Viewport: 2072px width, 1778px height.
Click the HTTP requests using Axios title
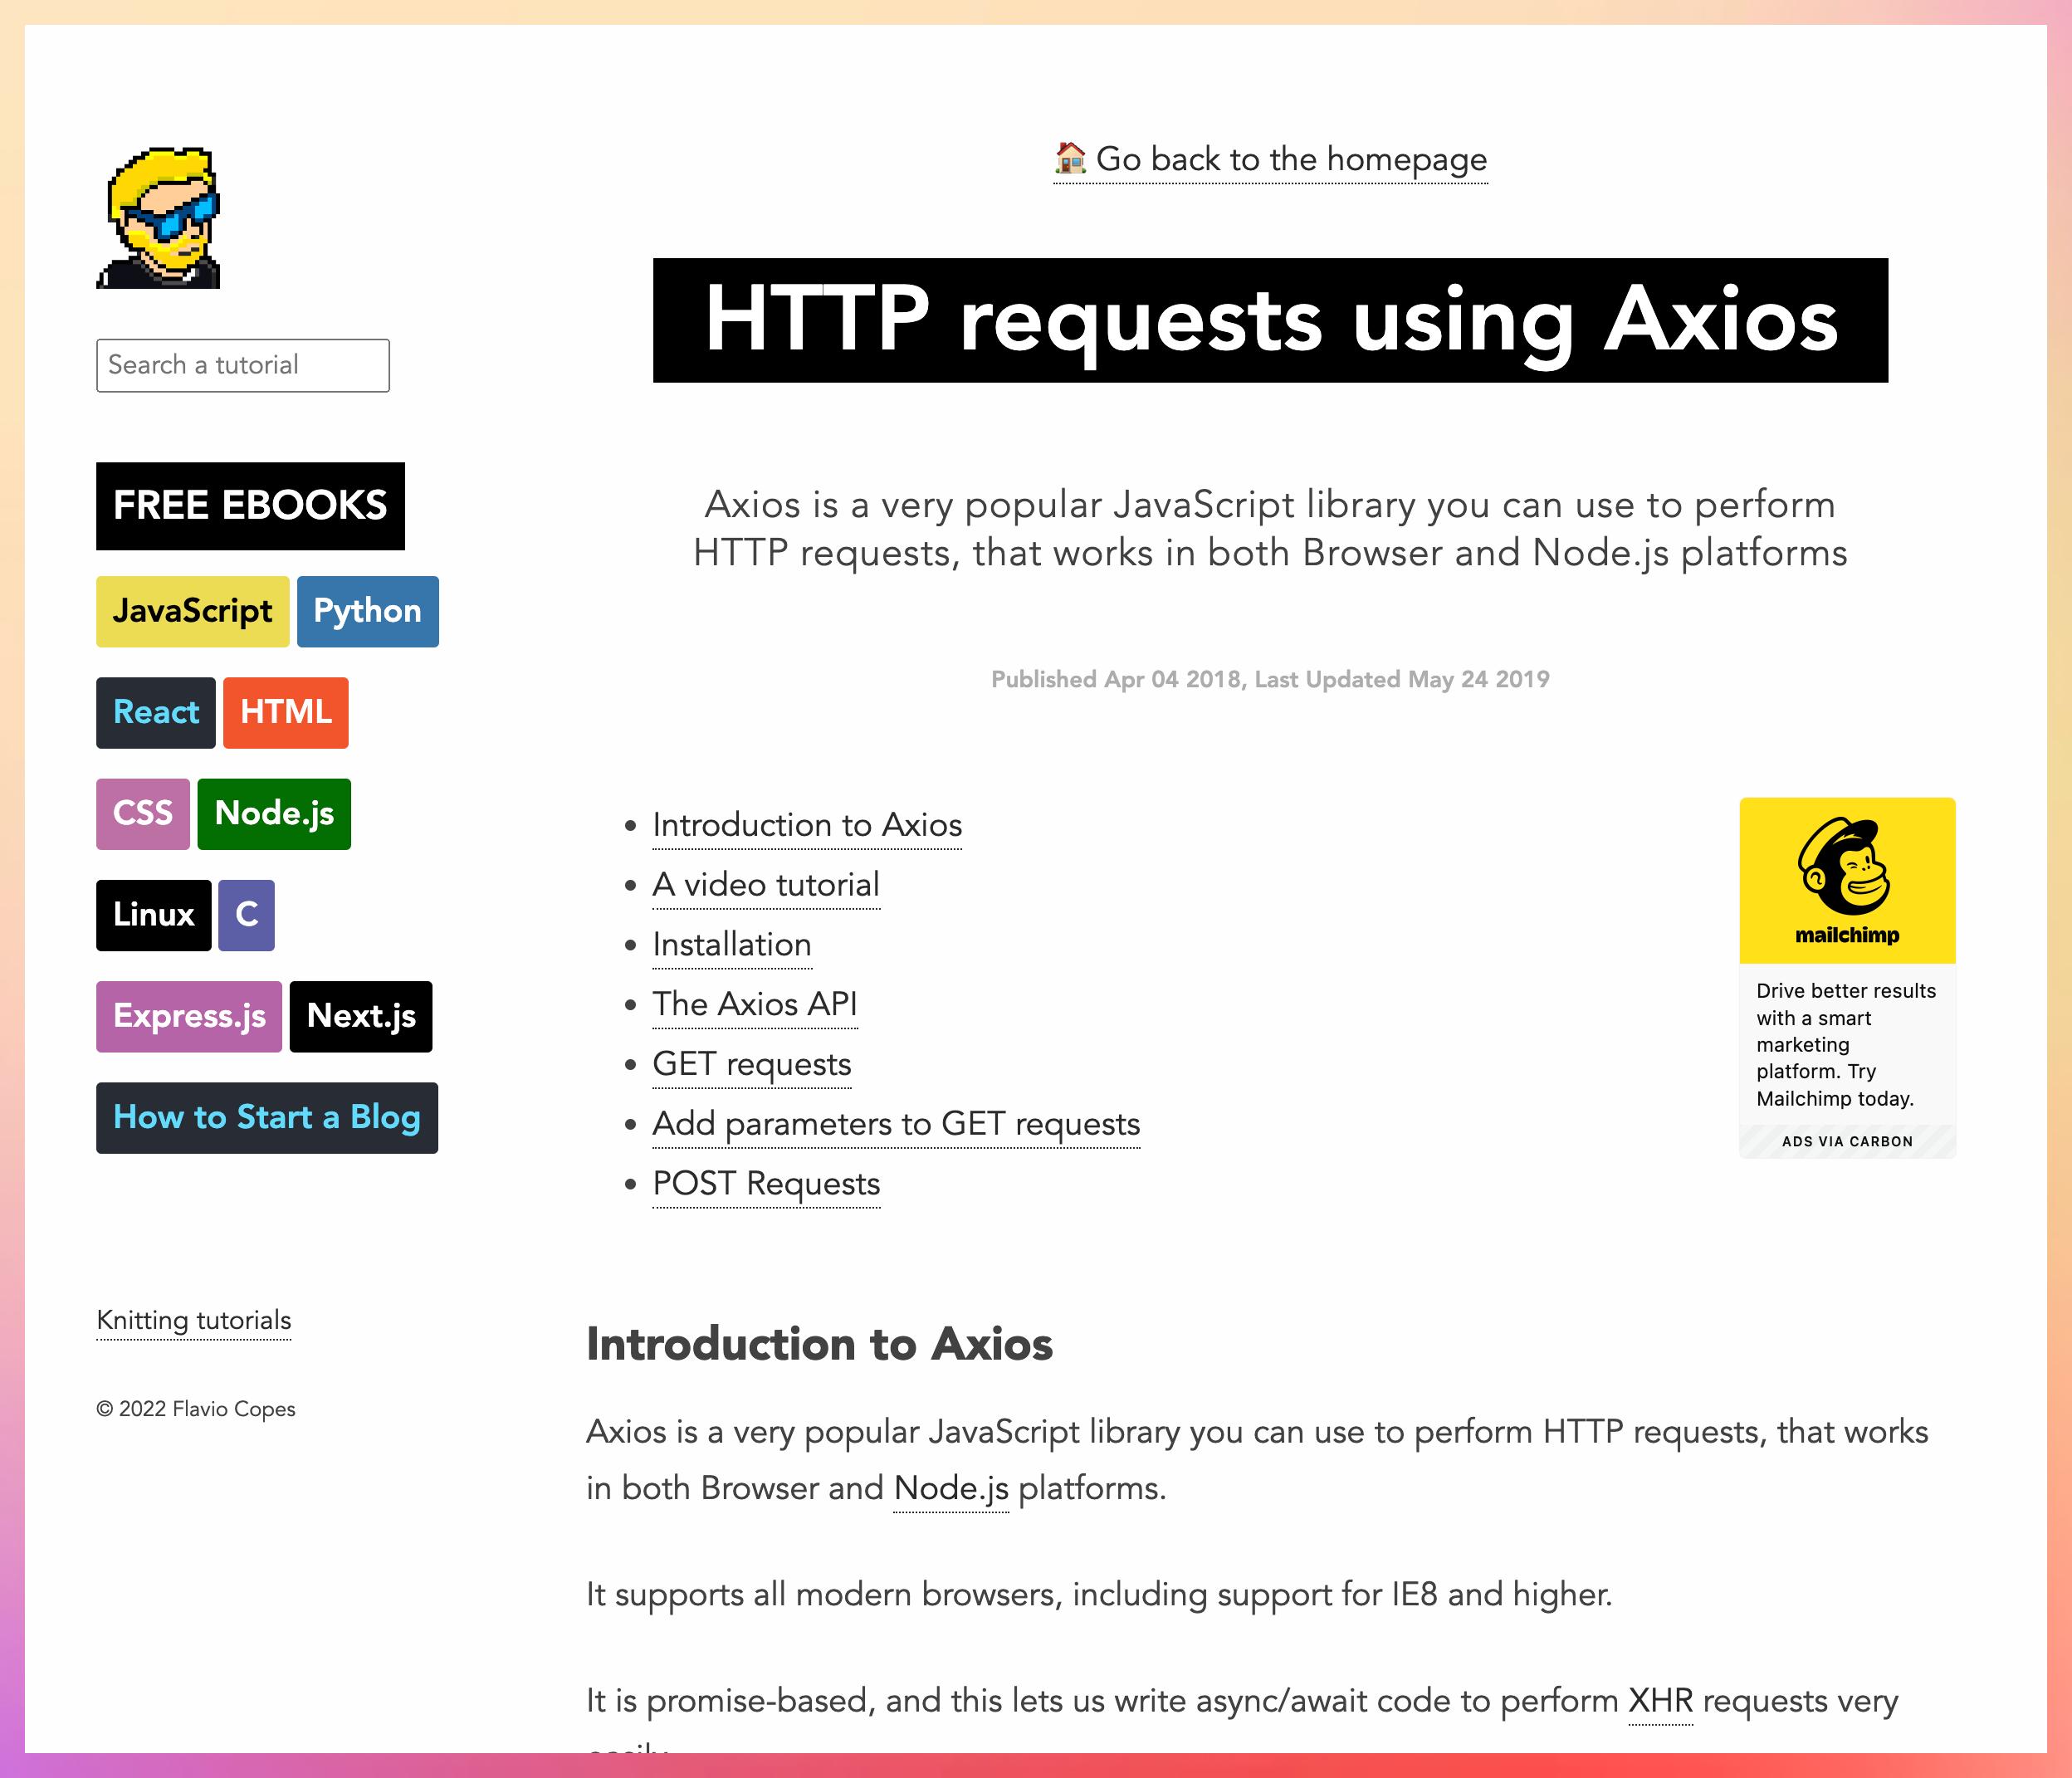(1270, 320)
